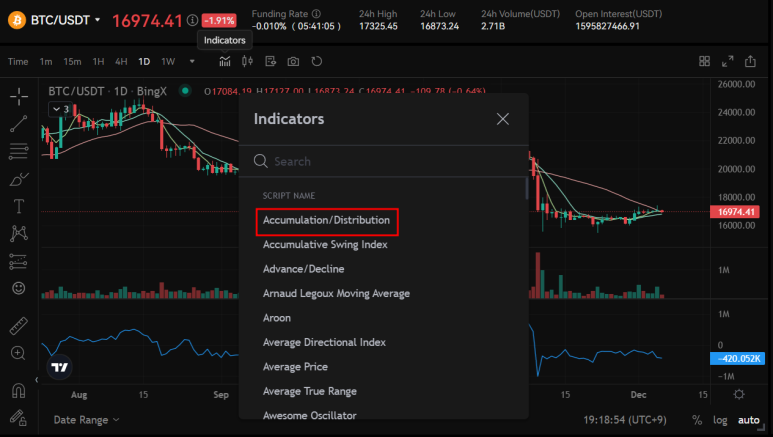This screenshot has height=437, width=773.
Task: Click the lock drawings pencil icon
Action: tap(18, 418)
